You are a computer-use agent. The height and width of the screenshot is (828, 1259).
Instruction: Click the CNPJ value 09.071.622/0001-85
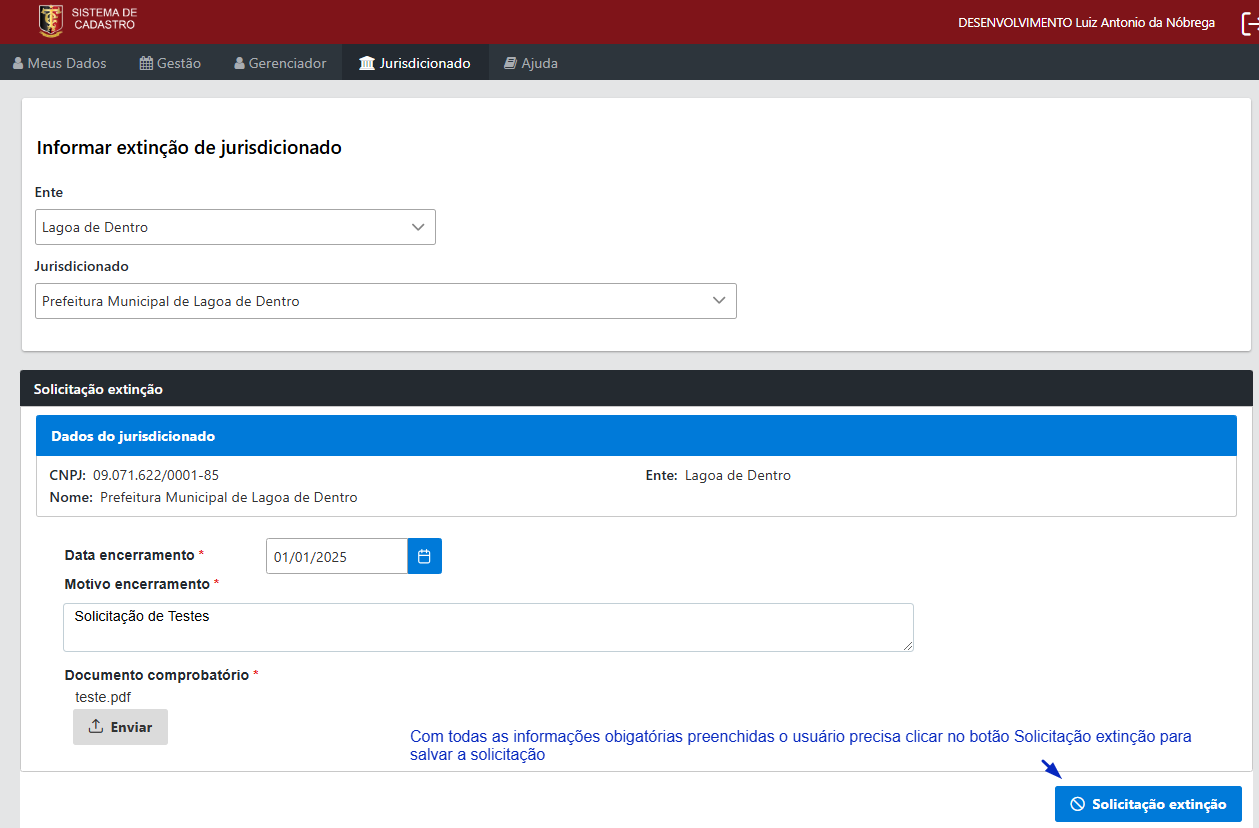(156, 475)
